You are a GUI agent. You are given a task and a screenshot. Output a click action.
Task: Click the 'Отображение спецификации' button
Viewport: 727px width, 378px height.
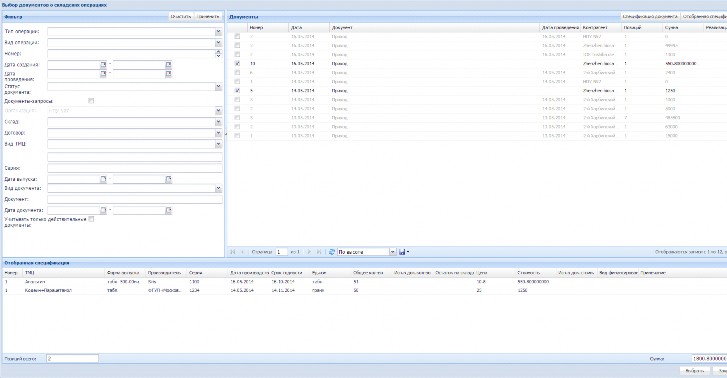[704, 16]
